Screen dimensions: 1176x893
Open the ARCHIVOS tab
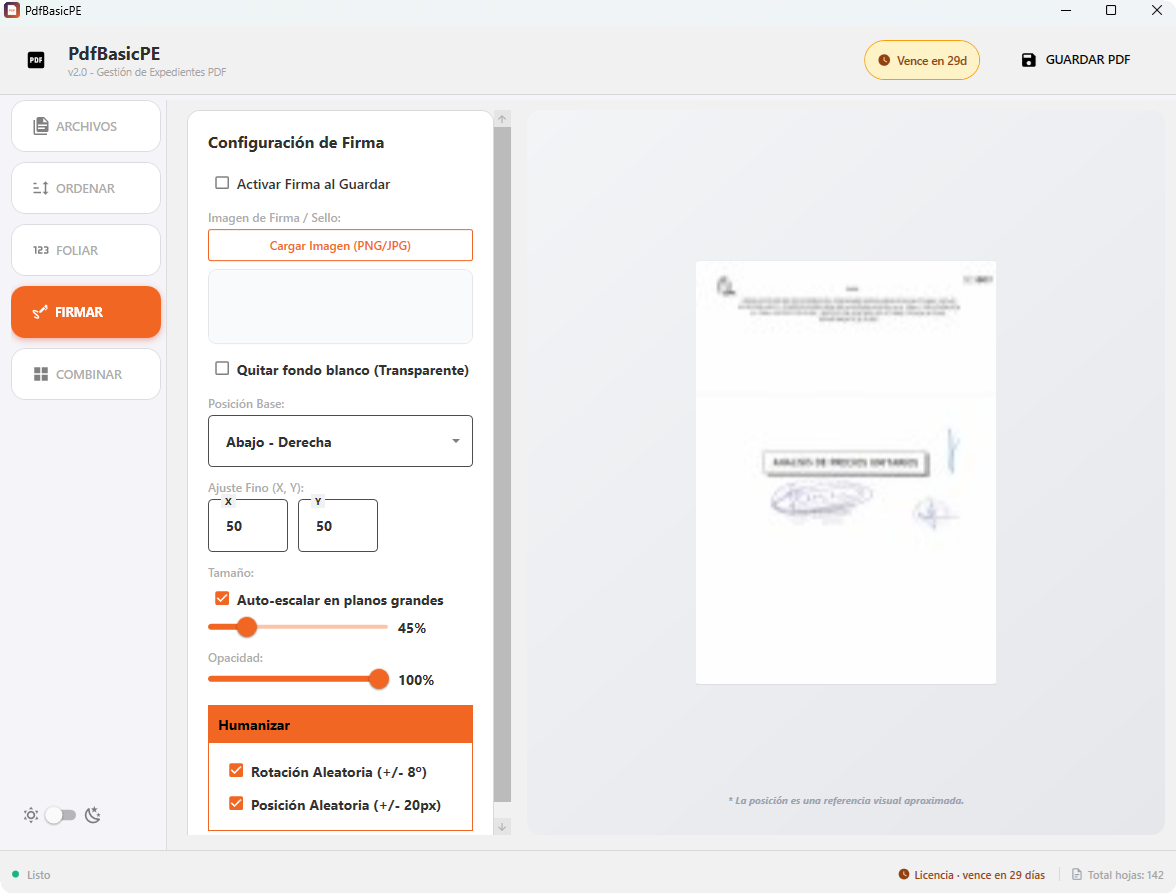coord(86,126)
